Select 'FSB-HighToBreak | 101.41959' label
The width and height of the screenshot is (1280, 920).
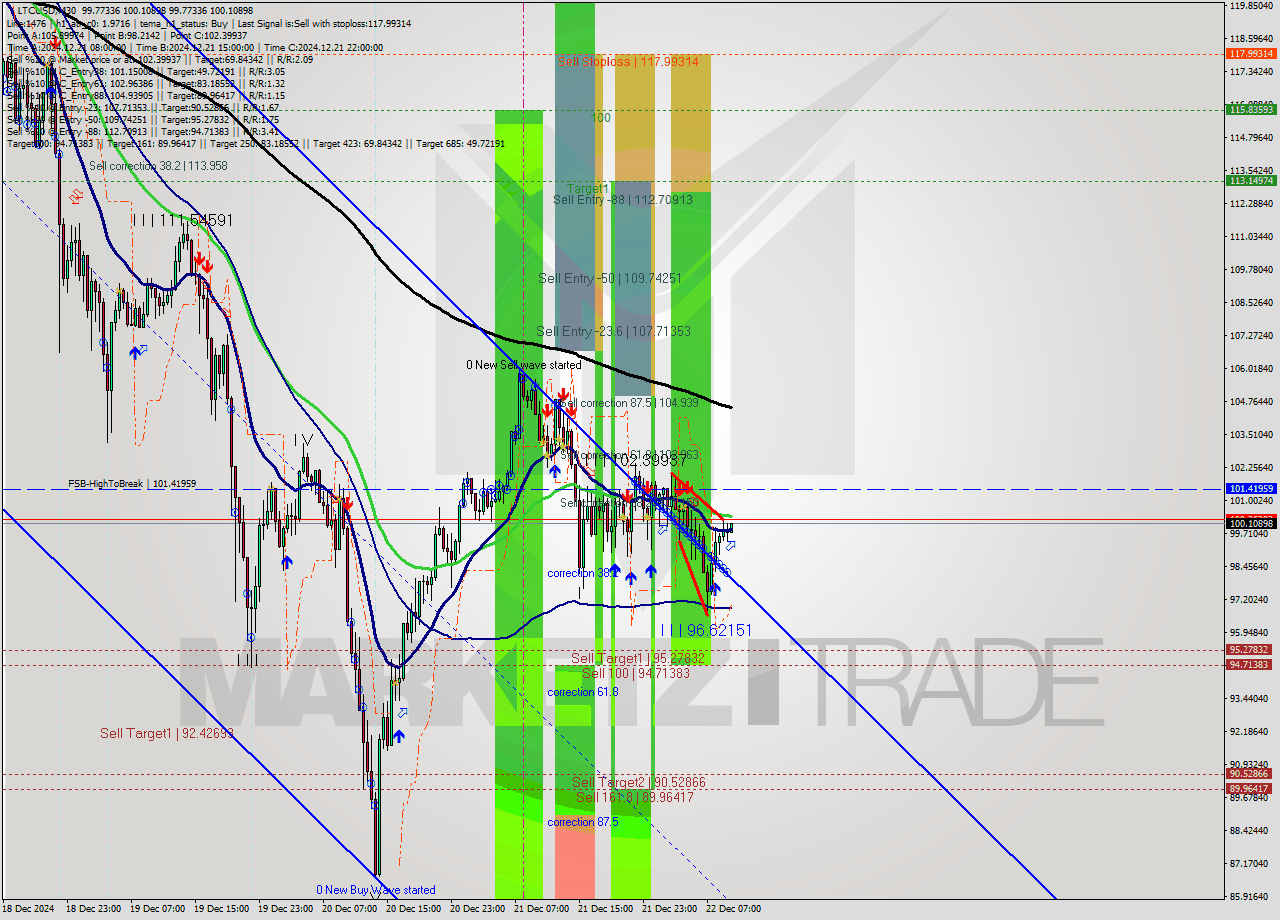tap(132, 484)
